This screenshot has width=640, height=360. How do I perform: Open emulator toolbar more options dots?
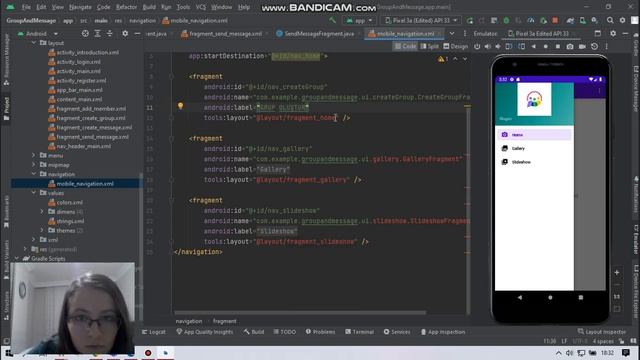(607, 47)
